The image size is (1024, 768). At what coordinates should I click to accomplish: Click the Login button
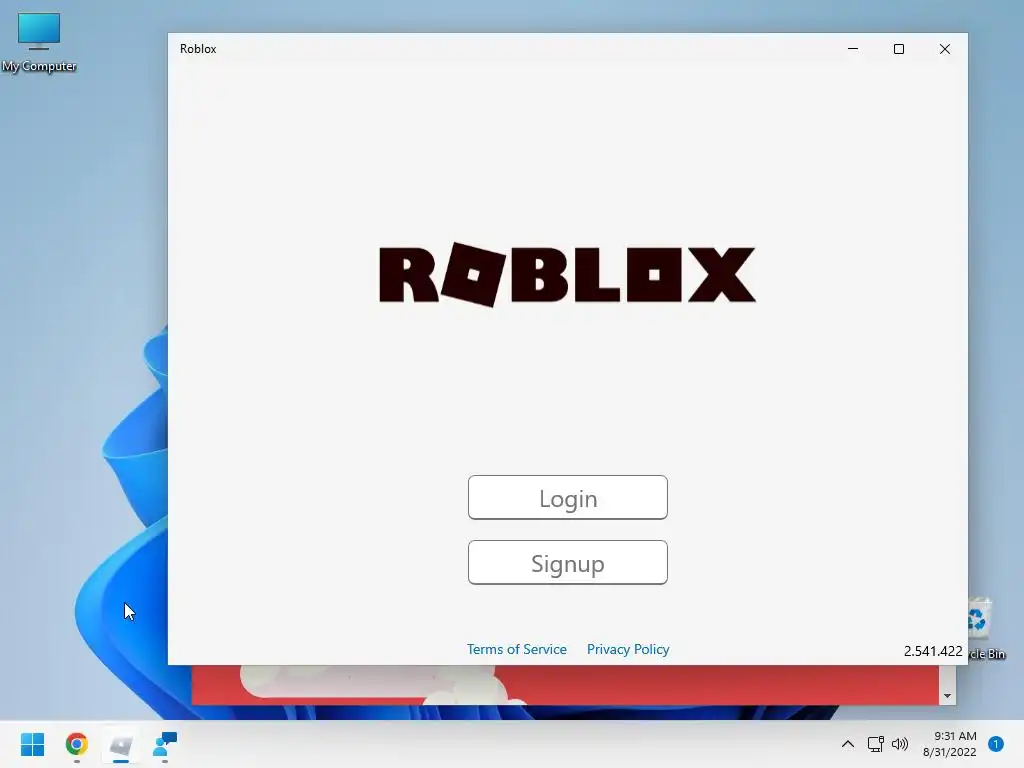click(x=568, y=498)
